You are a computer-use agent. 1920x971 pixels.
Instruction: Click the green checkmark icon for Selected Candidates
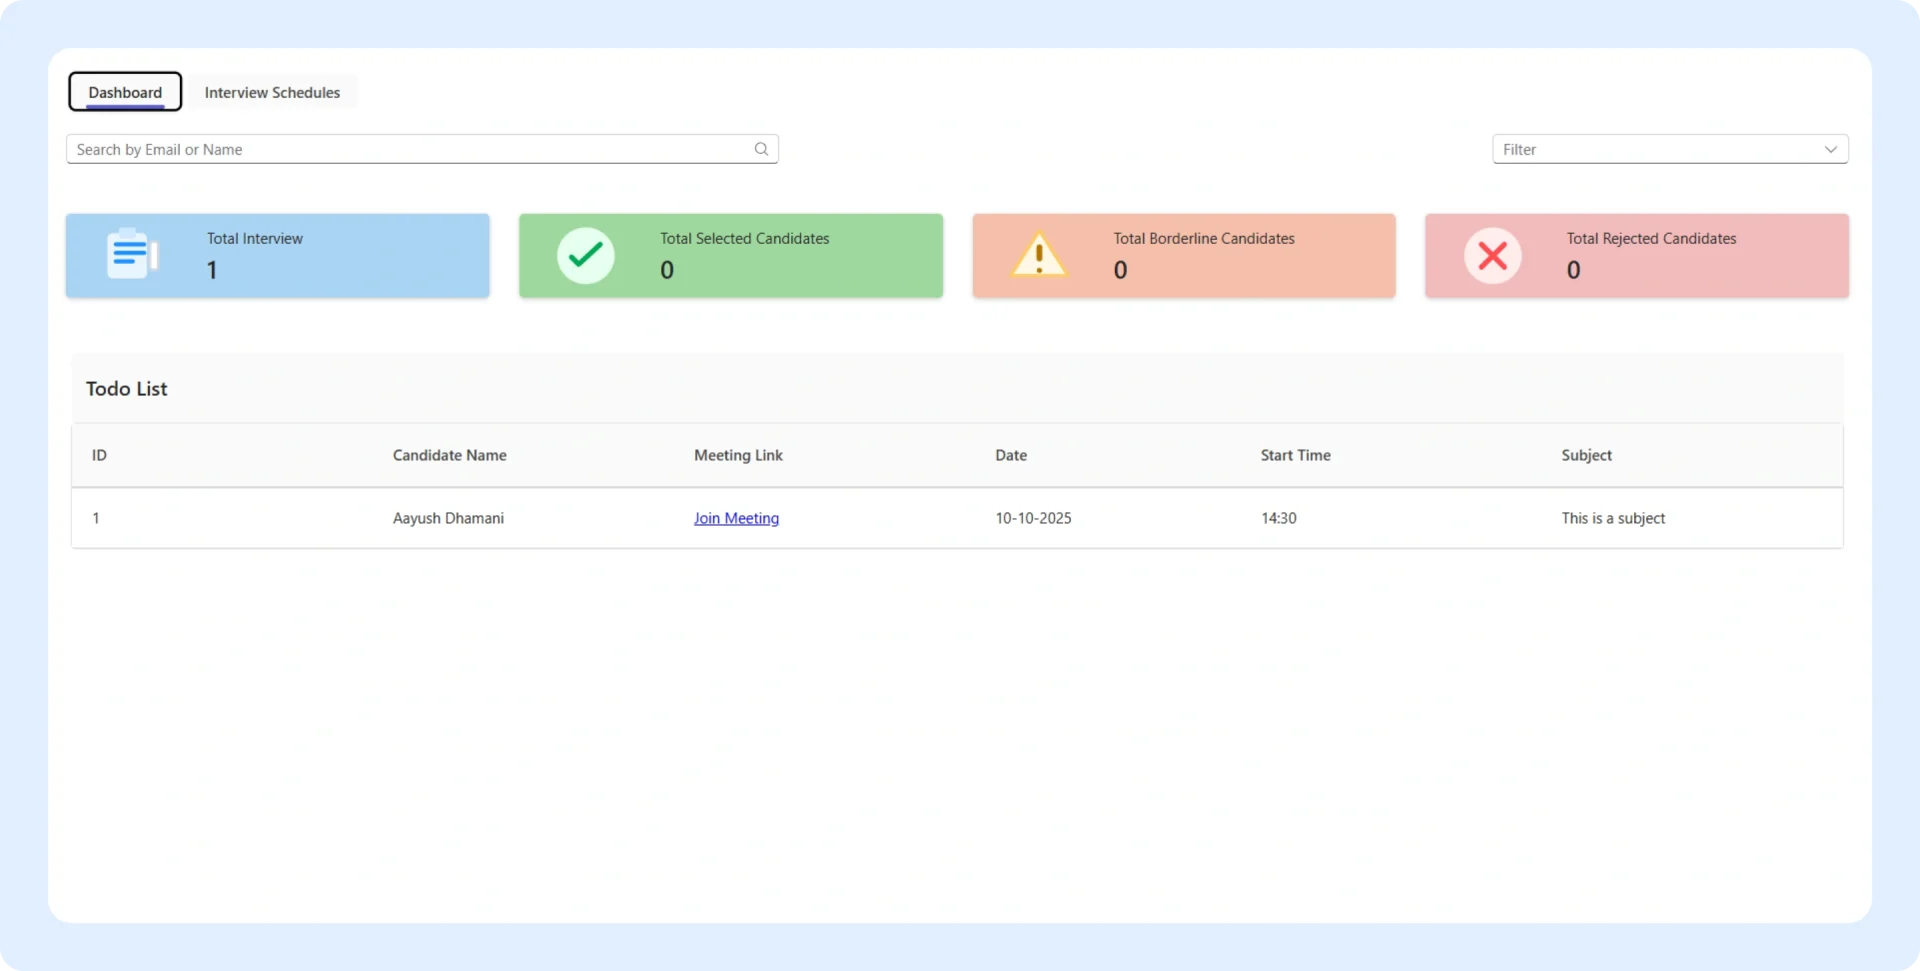585,255
